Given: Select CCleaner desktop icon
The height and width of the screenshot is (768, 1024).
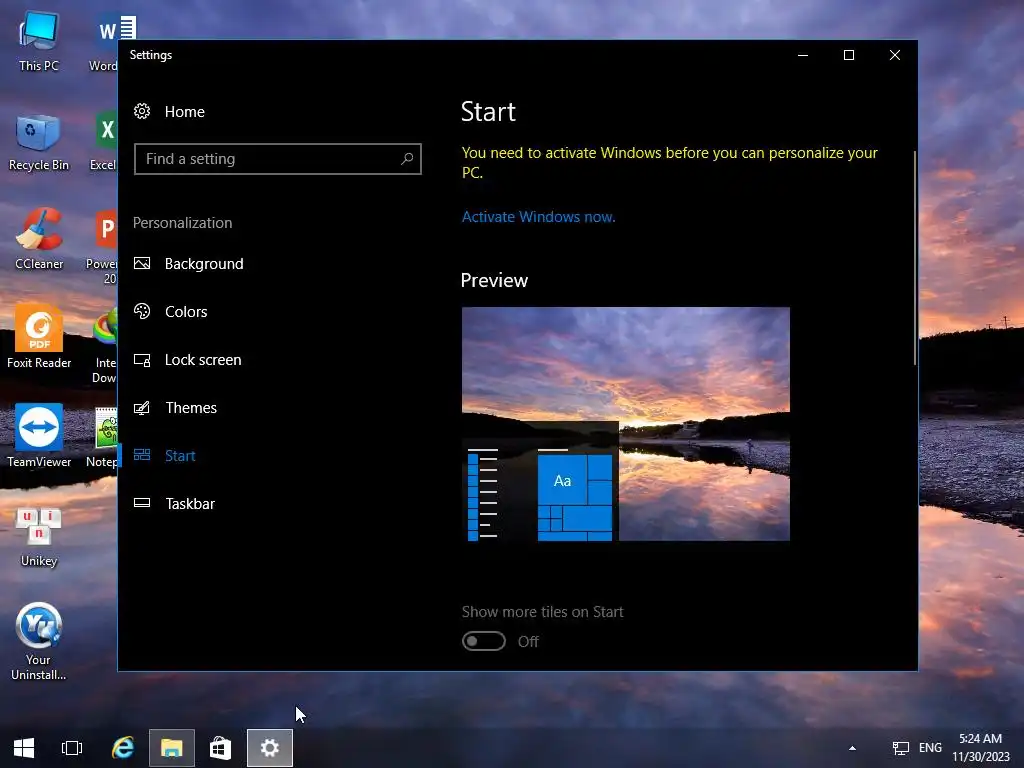Looking at the screenshot, I should click(39, 239).
